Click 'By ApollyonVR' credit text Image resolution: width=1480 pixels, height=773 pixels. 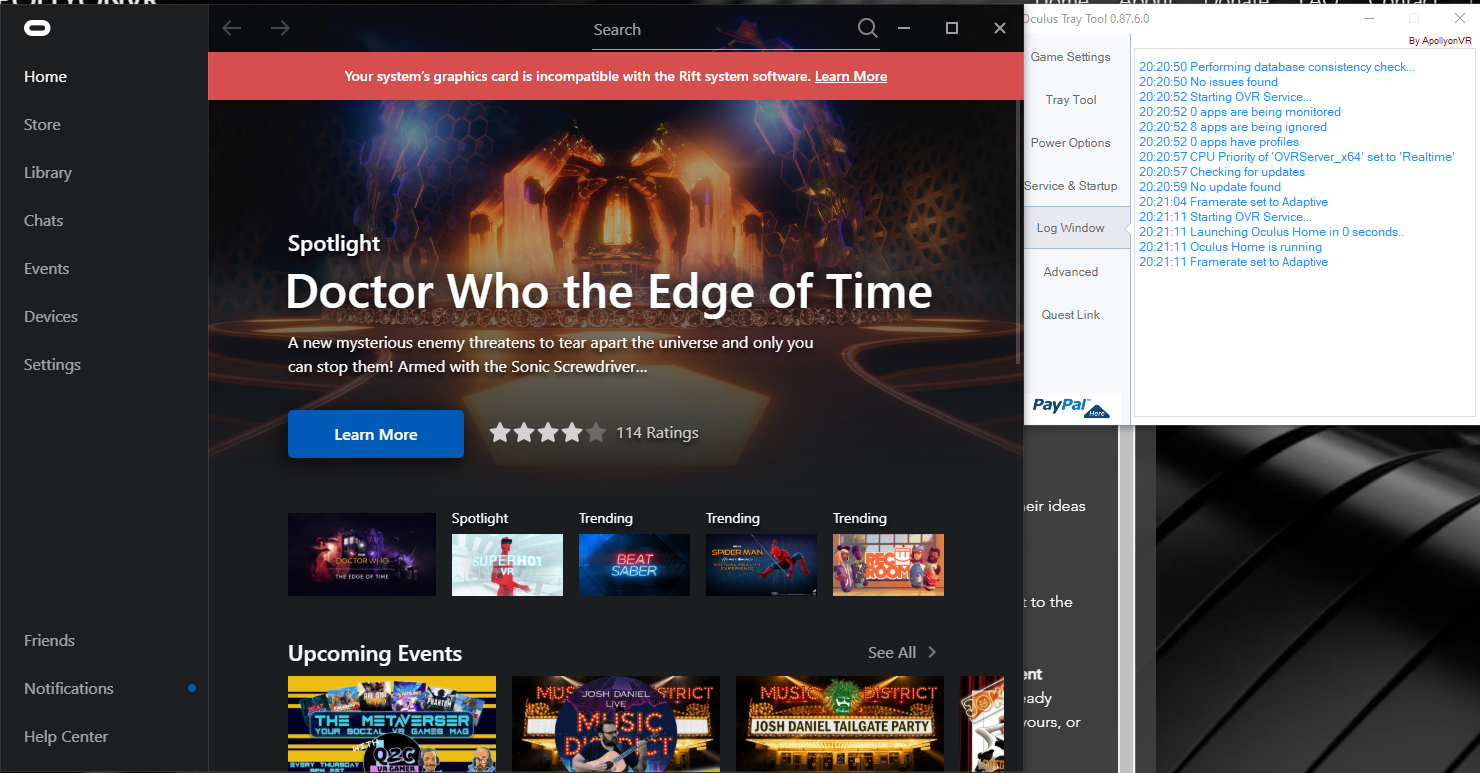pos(1440,41)
